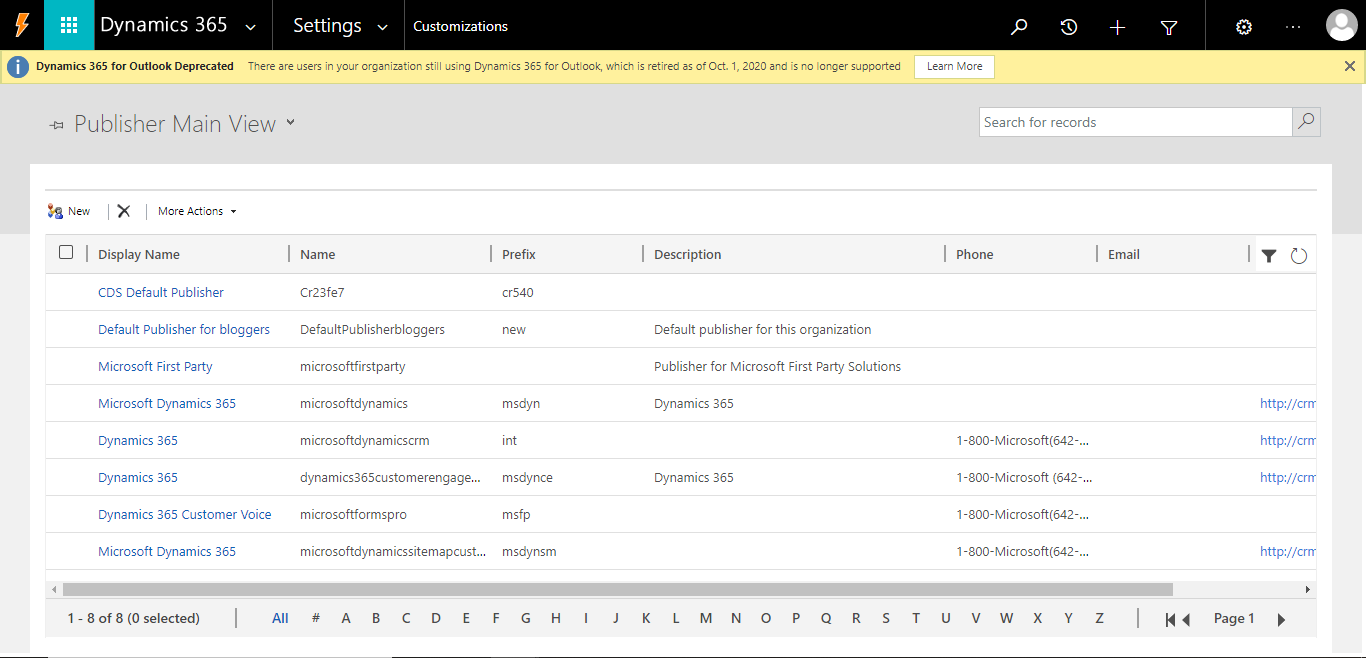The width and height of the screenshot is (1366, 658).
Task: Click the DefaultPublisherbloggers name cell
Action: [372, 329]
